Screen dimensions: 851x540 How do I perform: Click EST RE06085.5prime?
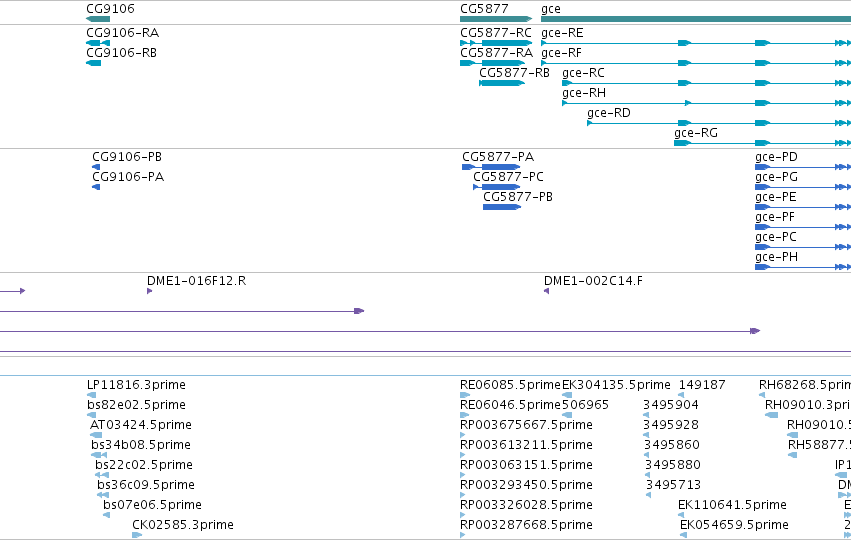click(x=510, y=385)
